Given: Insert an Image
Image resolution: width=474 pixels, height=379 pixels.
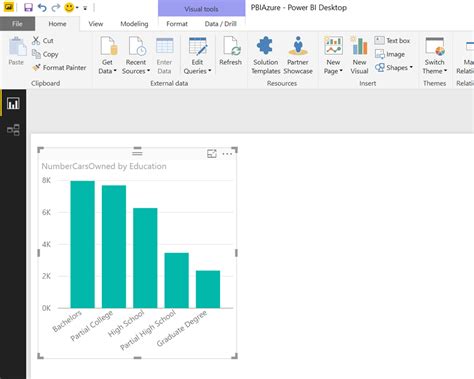Looking at the screenshot, I should pyautogui.click(x=390, y=54).
